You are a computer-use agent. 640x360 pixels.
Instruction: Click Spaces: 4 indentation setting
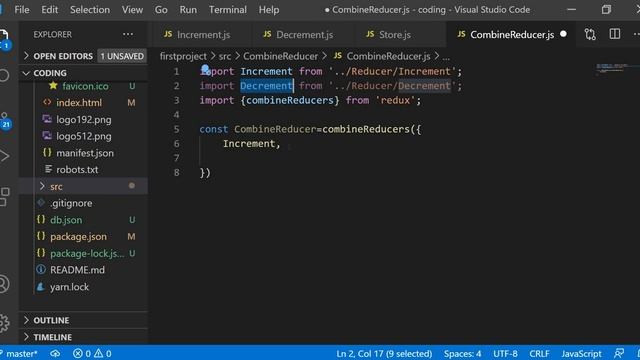click(x=462, y=353)
